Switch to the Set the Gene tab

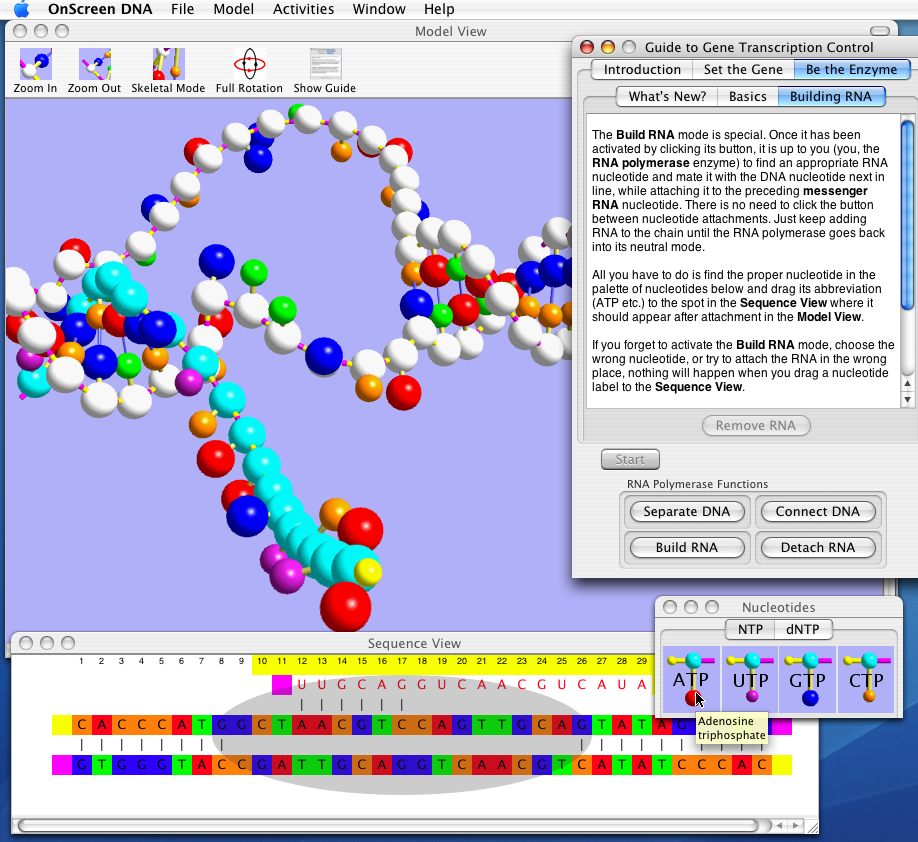(x=743, y=69)
